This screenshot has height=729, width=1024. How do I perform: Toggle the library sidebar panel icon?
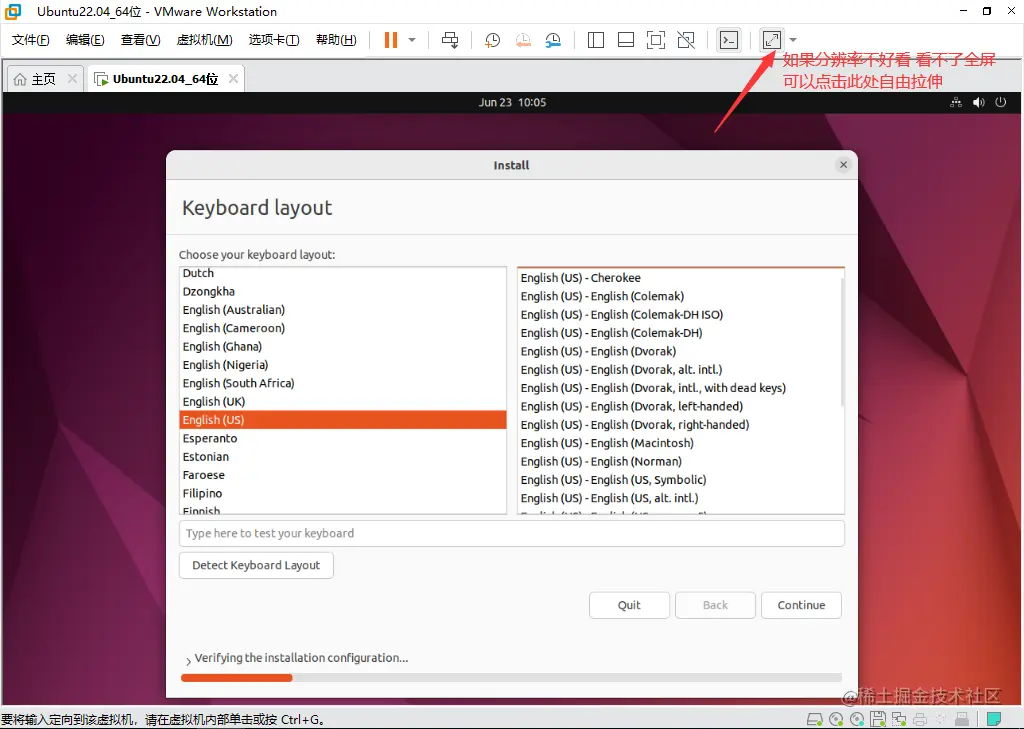[596, 40]
